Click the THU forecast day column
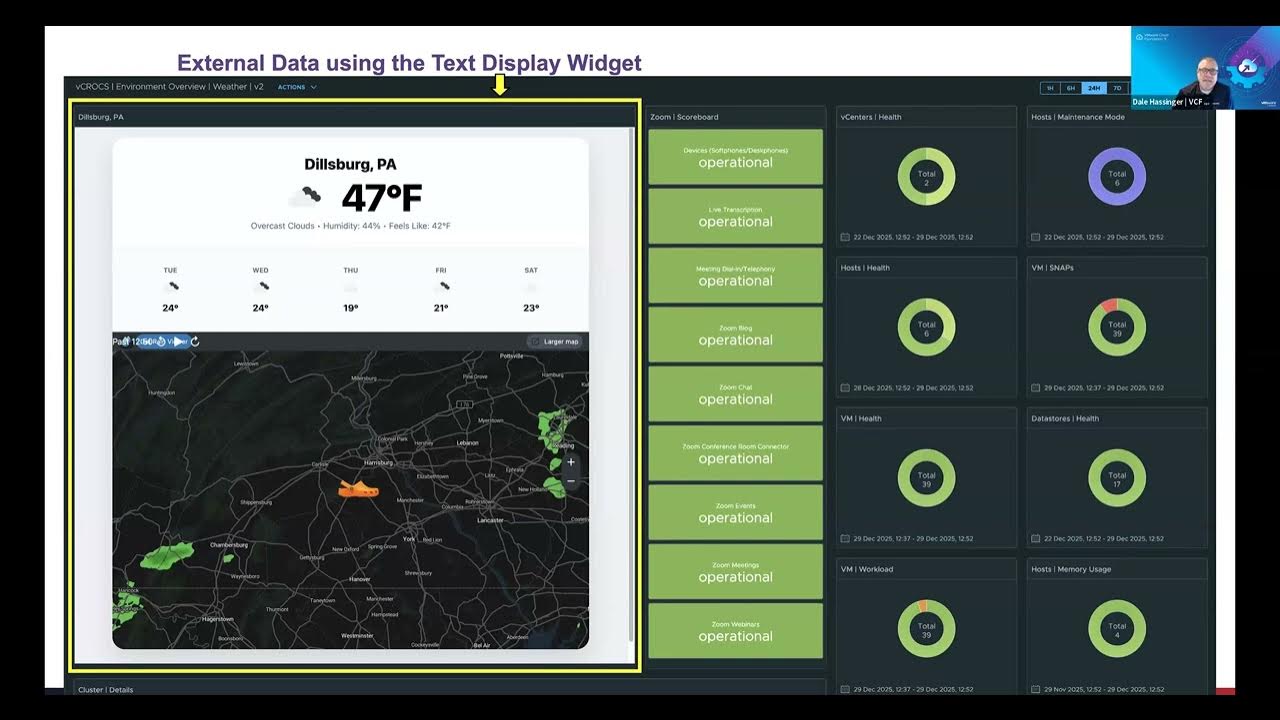This screenshot has height=720, width=1280. tap(351, 290)
